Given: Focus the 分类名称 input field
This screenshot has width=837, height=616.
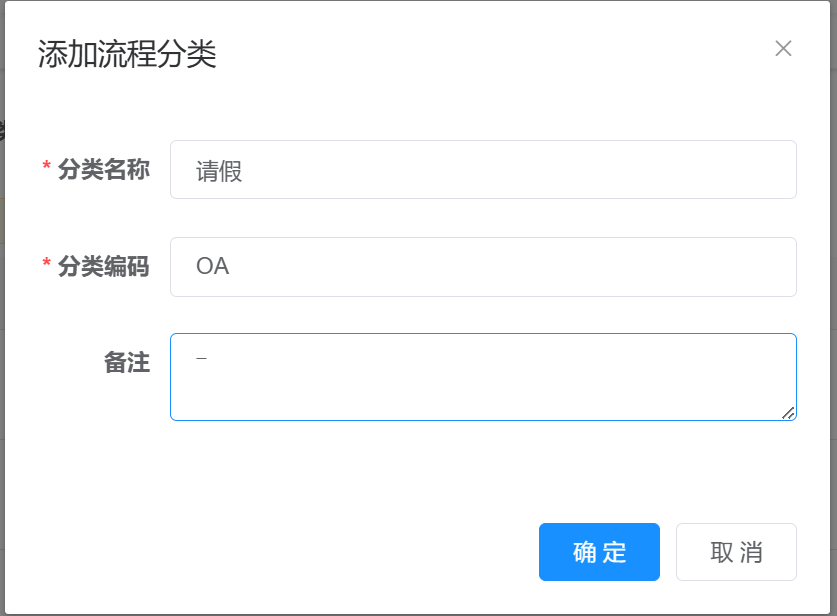Looking at the screenshot, I should coord(500,170).
